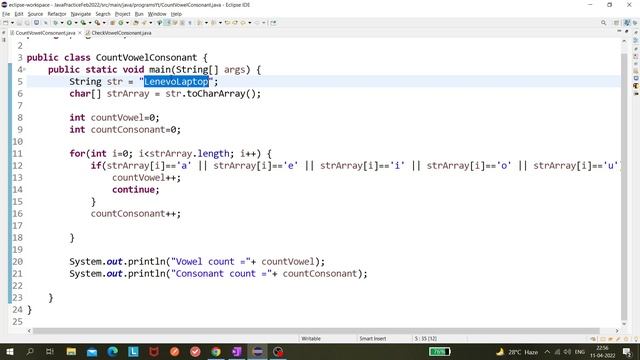Open the Edit menu
Image resolution: width=640 pixels, height=360 pixels.
point(19,14)
